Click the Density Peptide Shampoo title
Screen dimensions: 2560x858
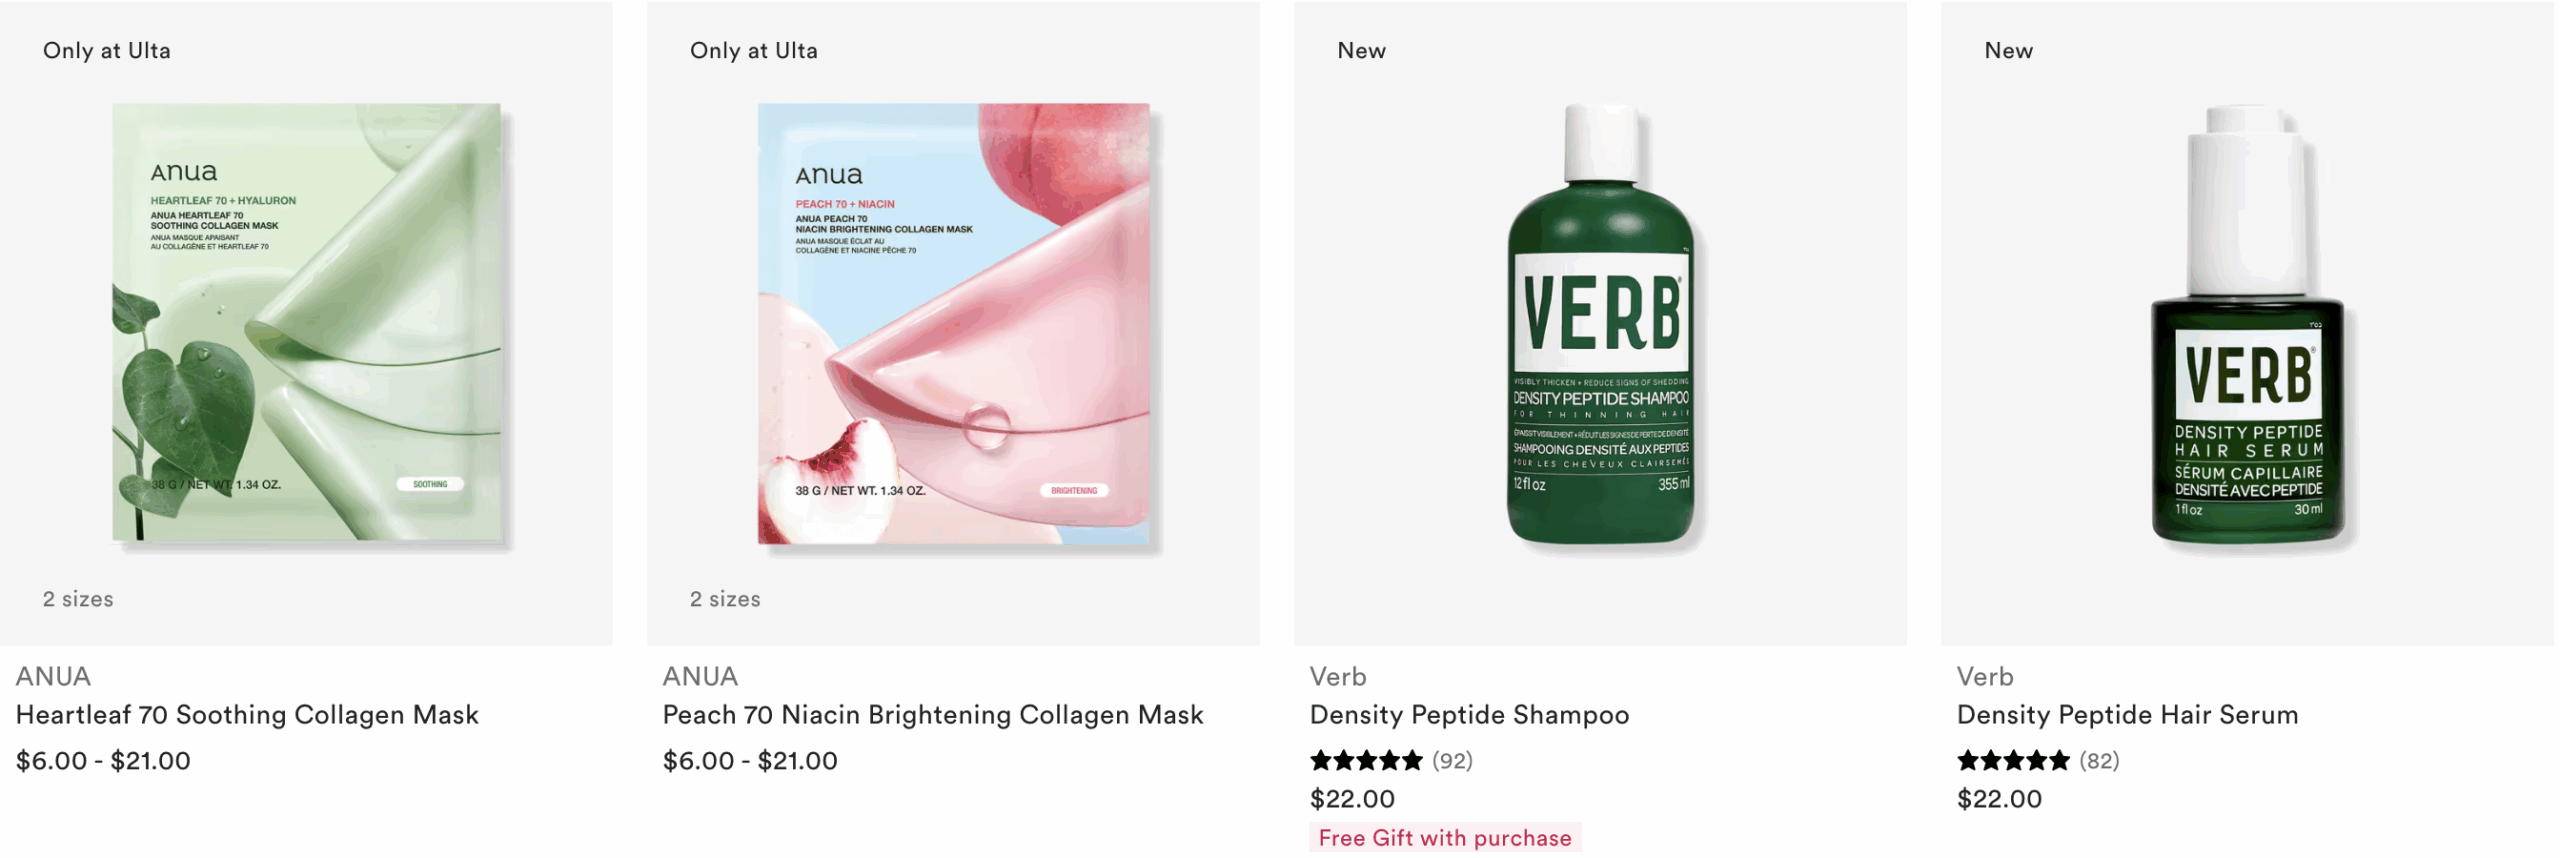(x=1469, y=715)
